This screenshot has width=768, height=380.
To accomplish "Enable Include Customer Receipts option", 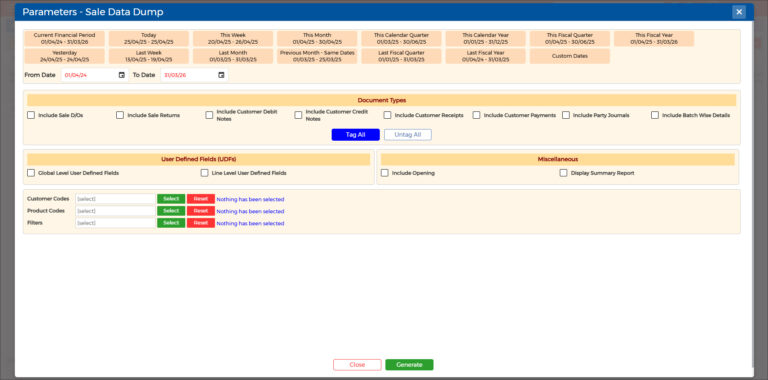I will tap(387, 115).
